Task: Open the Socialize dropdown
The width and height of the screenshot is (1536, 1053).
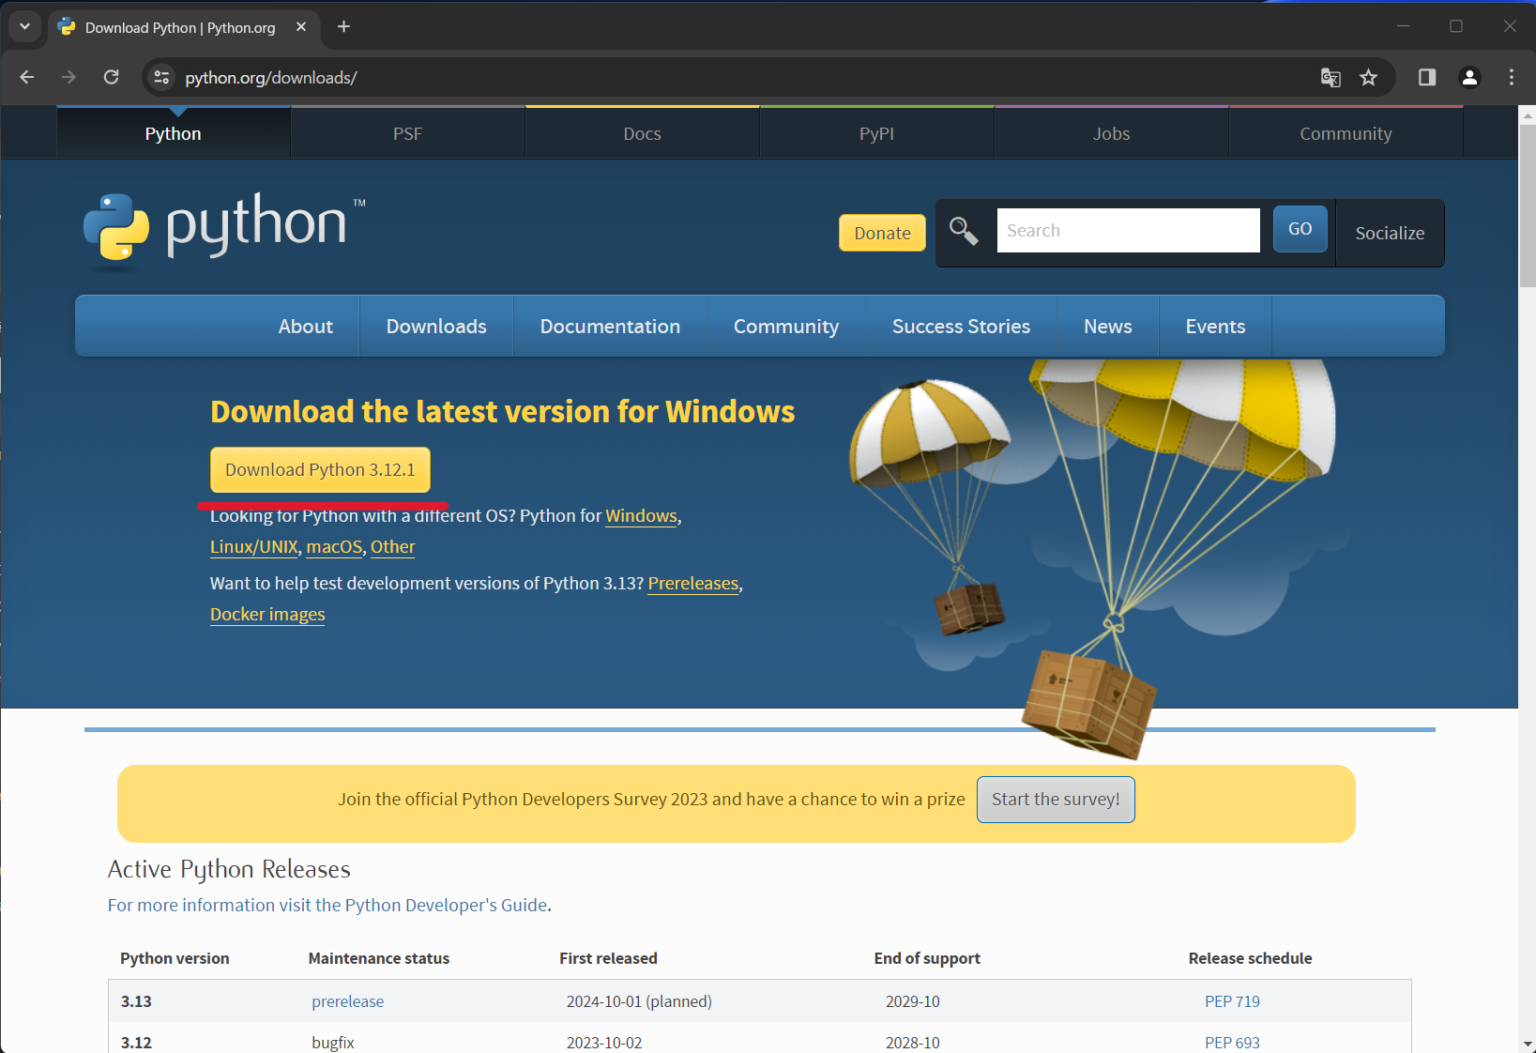Action: click(x=1390, y=233)
